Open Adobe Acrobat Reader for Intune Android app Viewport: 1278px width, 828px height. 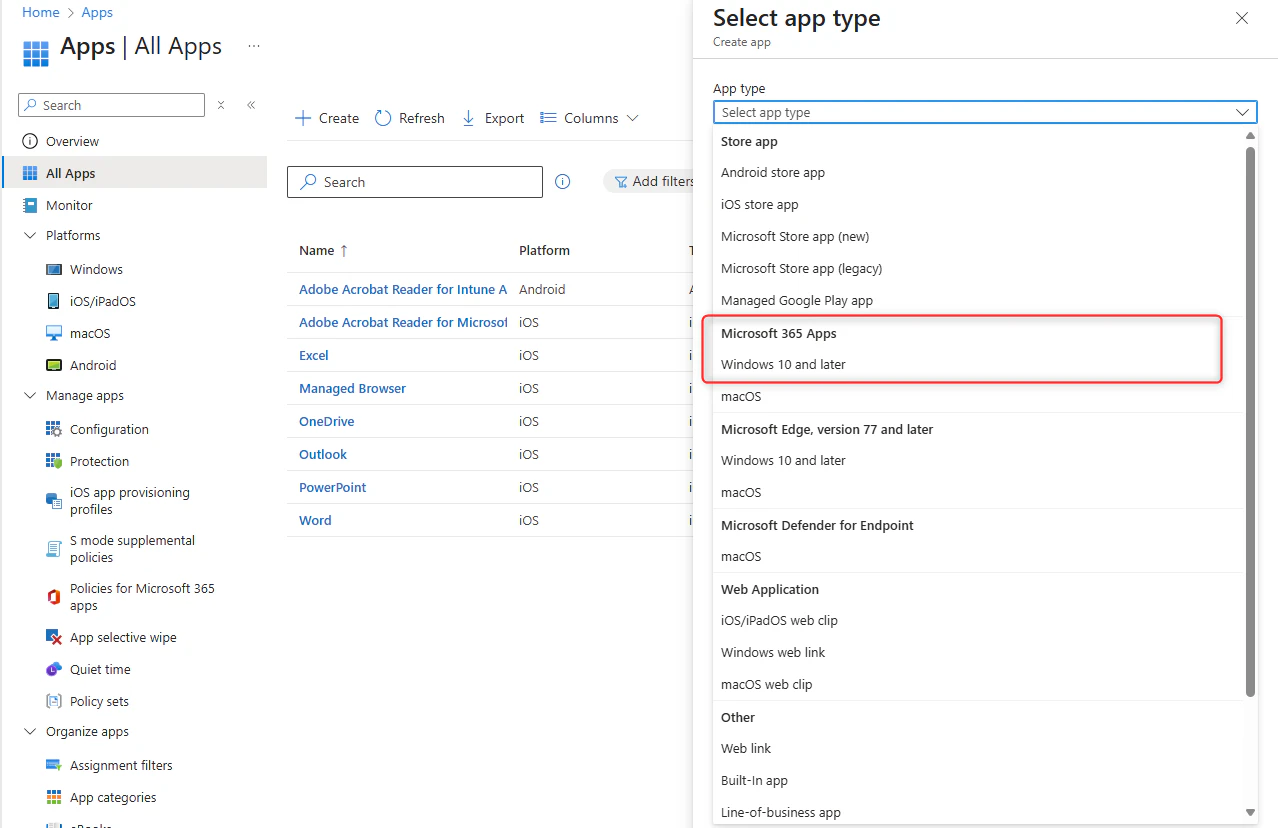(x=403, y=289)
